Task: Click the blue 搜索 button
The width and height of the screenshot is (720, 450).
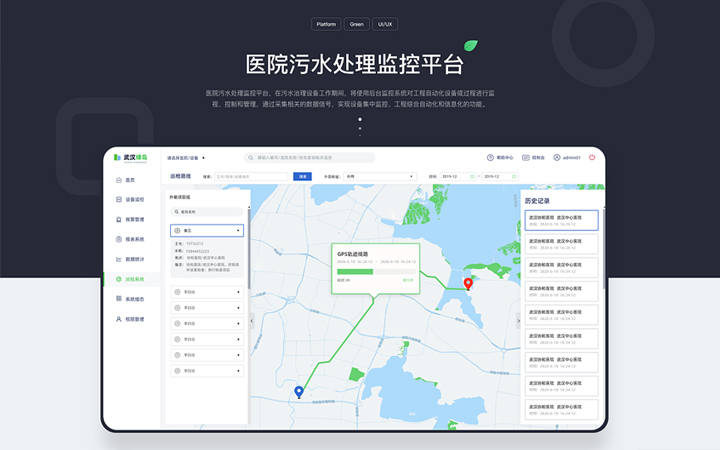Action: [x=302, y=177]
